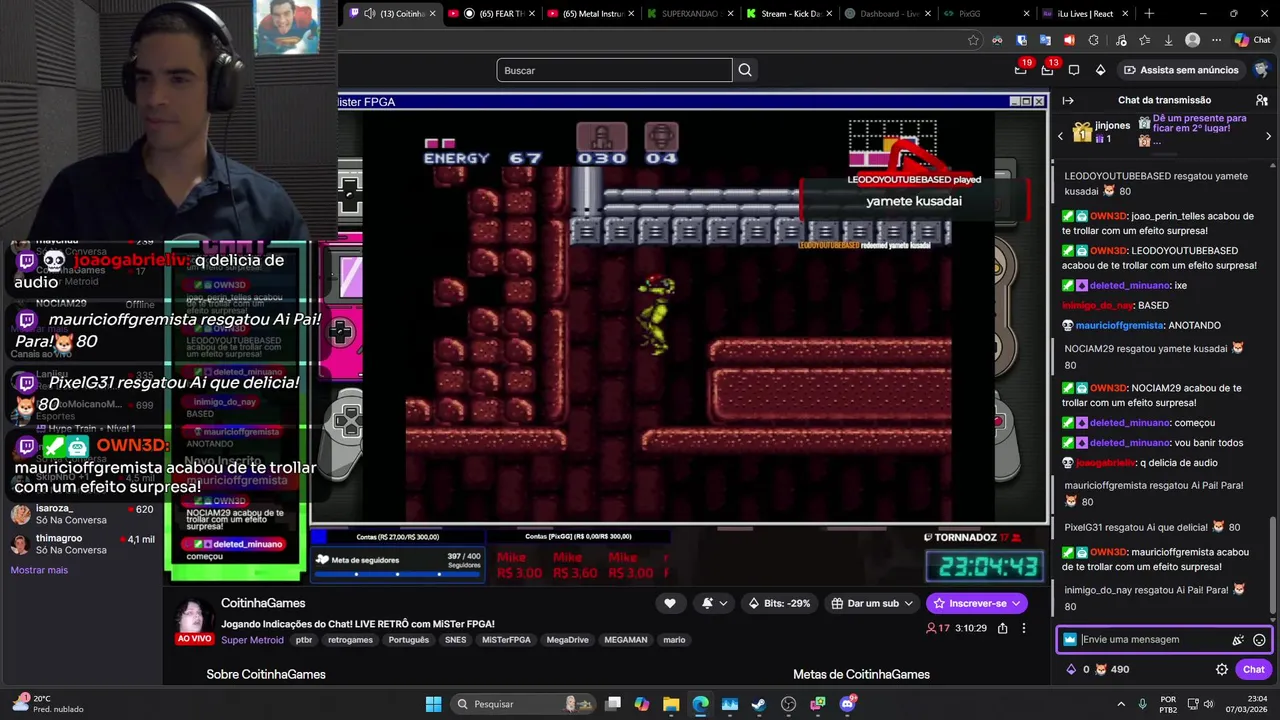The width and height of the screenshot is (1280, 720).
Task: Open the Super Metroid category link
Action: pyautogui.click(x=252, y=640)
